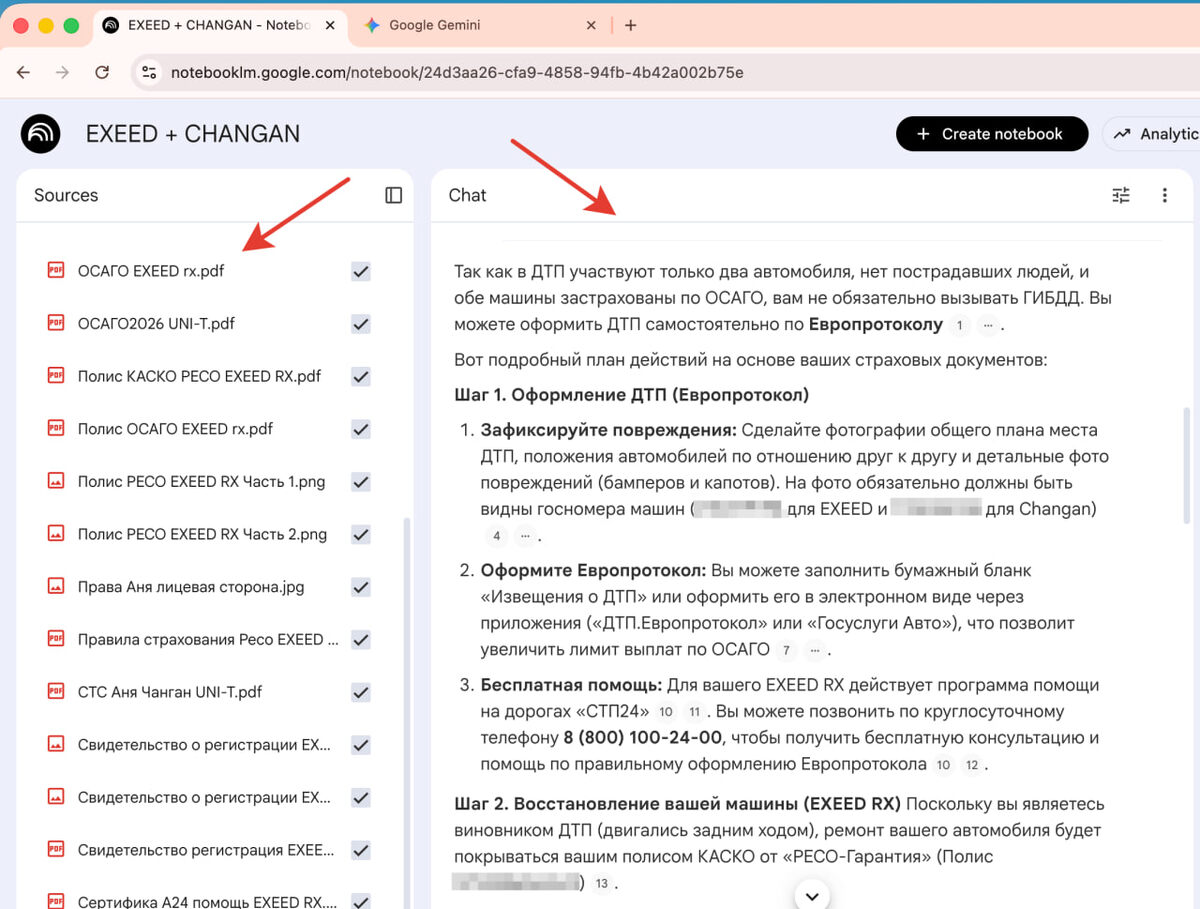Close the Google Gemini tab
Viewport: 1200px width, 909px height.
tap(591, 25)
